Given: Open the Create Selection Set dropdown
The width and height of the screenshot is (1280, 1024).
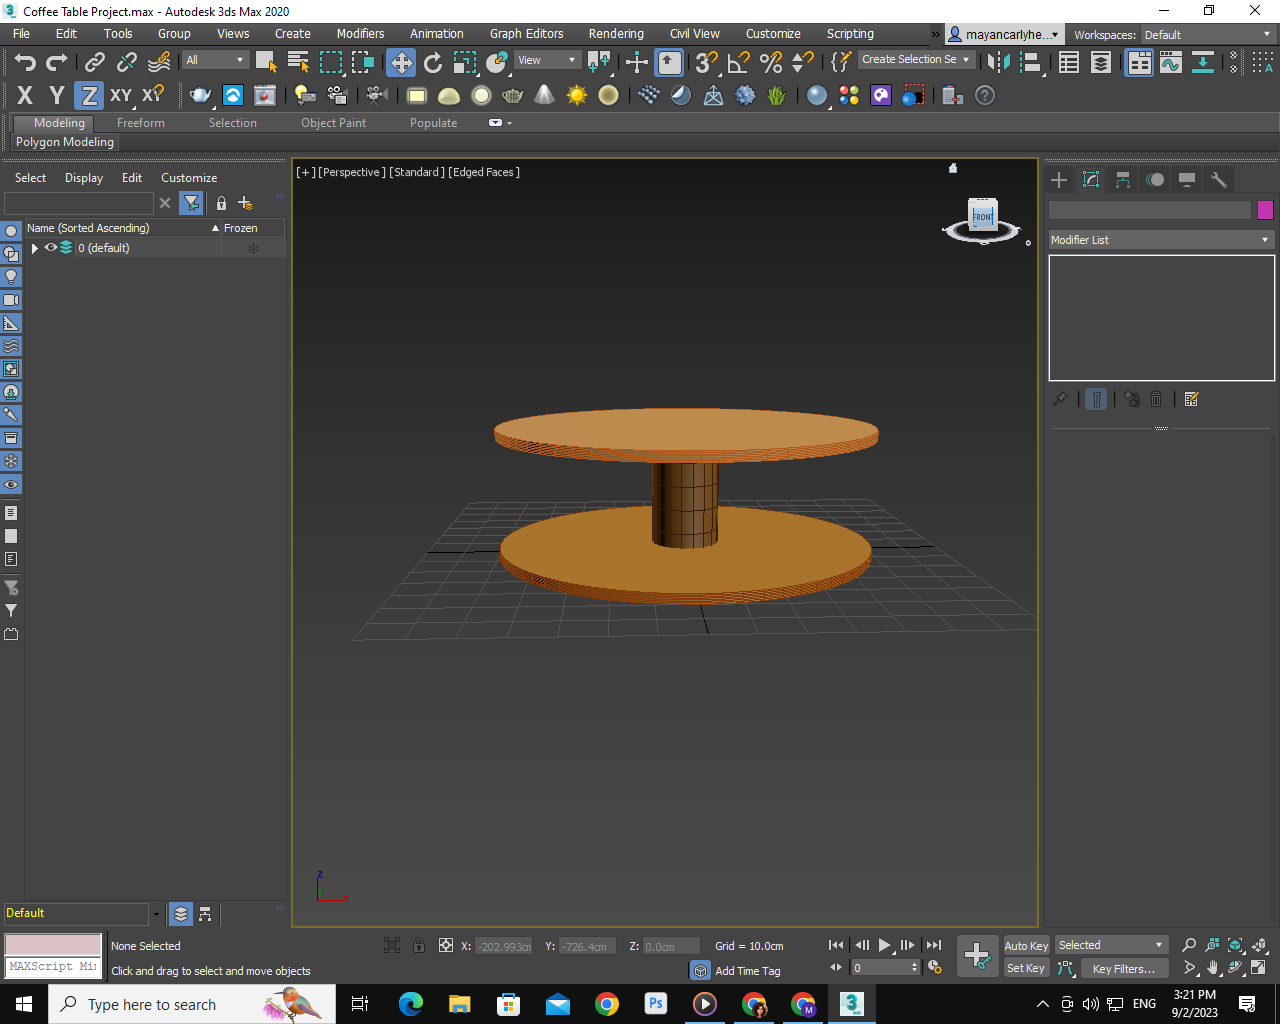Looking at the screenshot, I should click(916, 60).
